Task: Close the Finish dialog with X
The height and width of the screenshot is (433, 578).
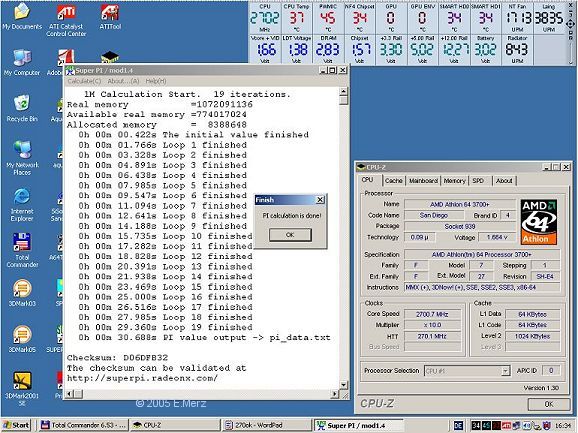Action: point(320,200)
